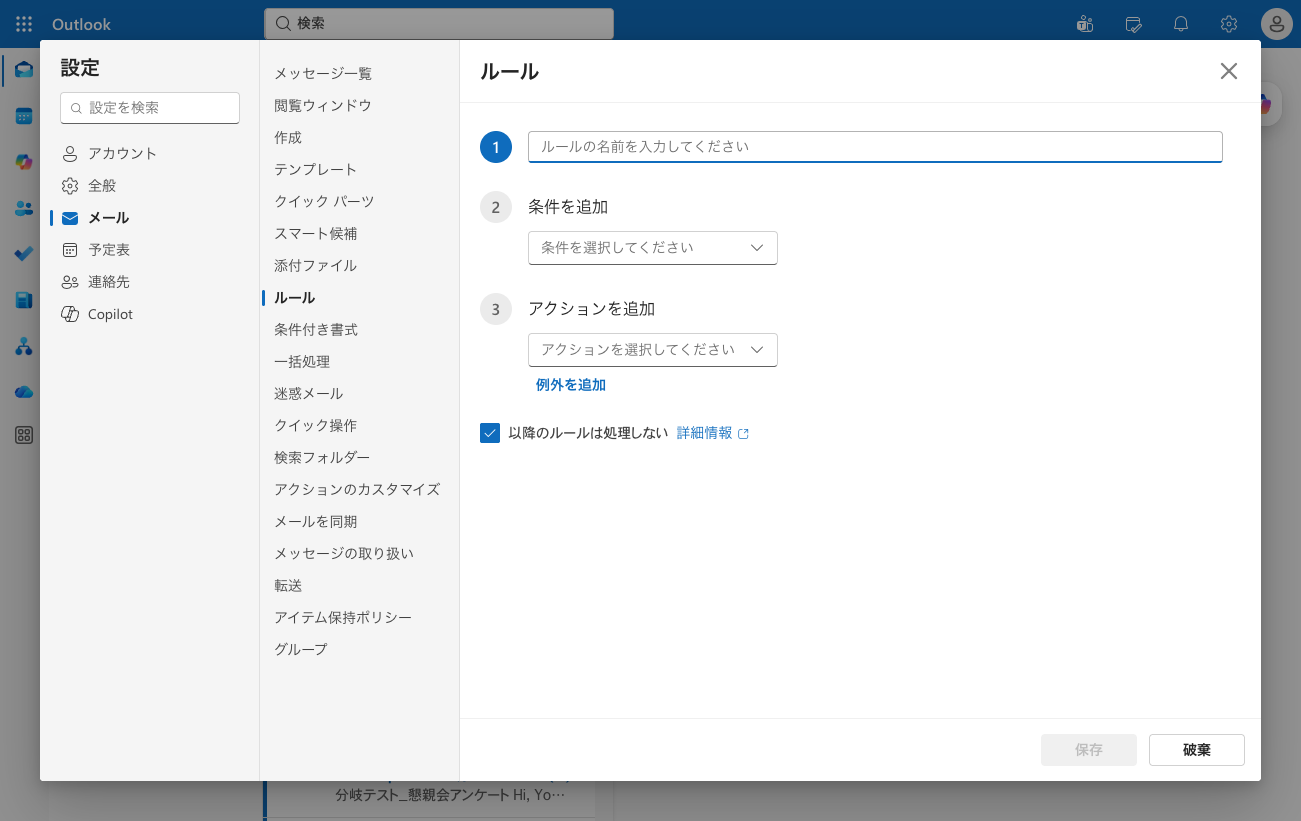Open the blue app icon below To Do
The height and width of the screenshot is (821, 1301).
(x=24, y=300)
